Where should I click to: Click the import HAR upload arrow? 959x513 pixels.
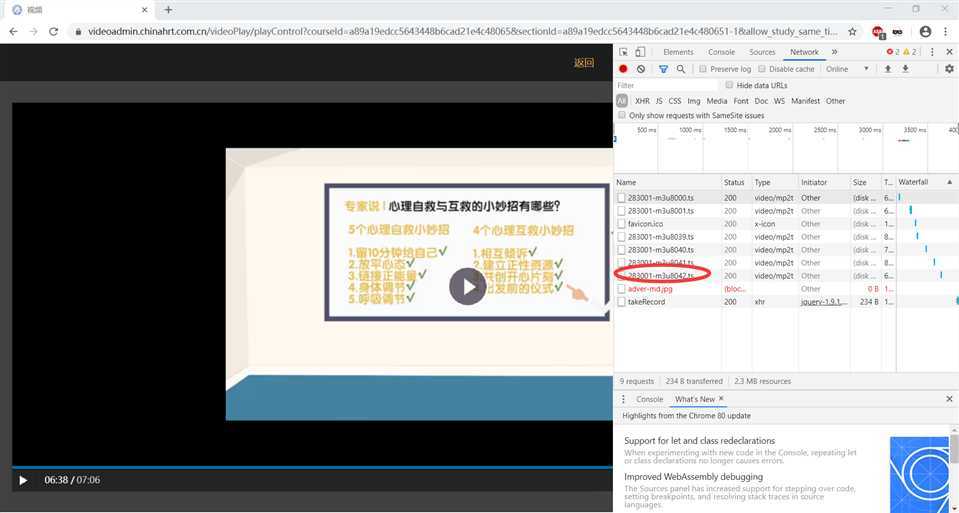click(887, 69)
